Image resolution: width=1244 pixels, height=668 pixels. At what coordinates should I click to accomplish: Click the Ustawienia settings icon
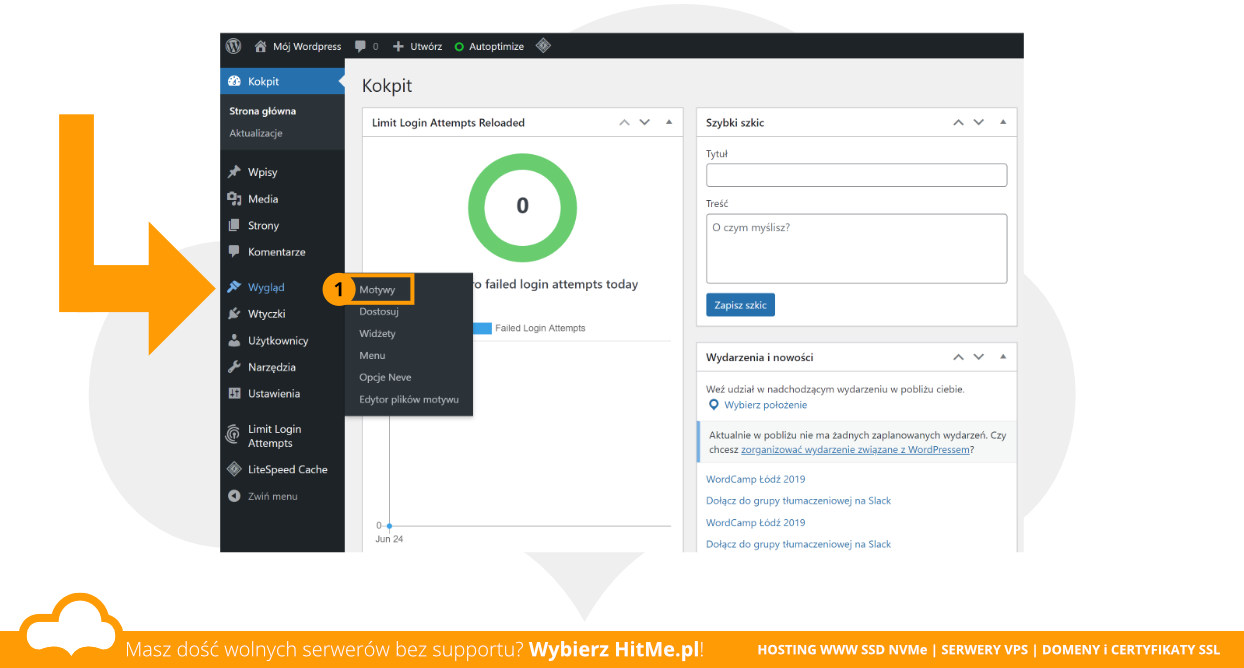(234, 393)
